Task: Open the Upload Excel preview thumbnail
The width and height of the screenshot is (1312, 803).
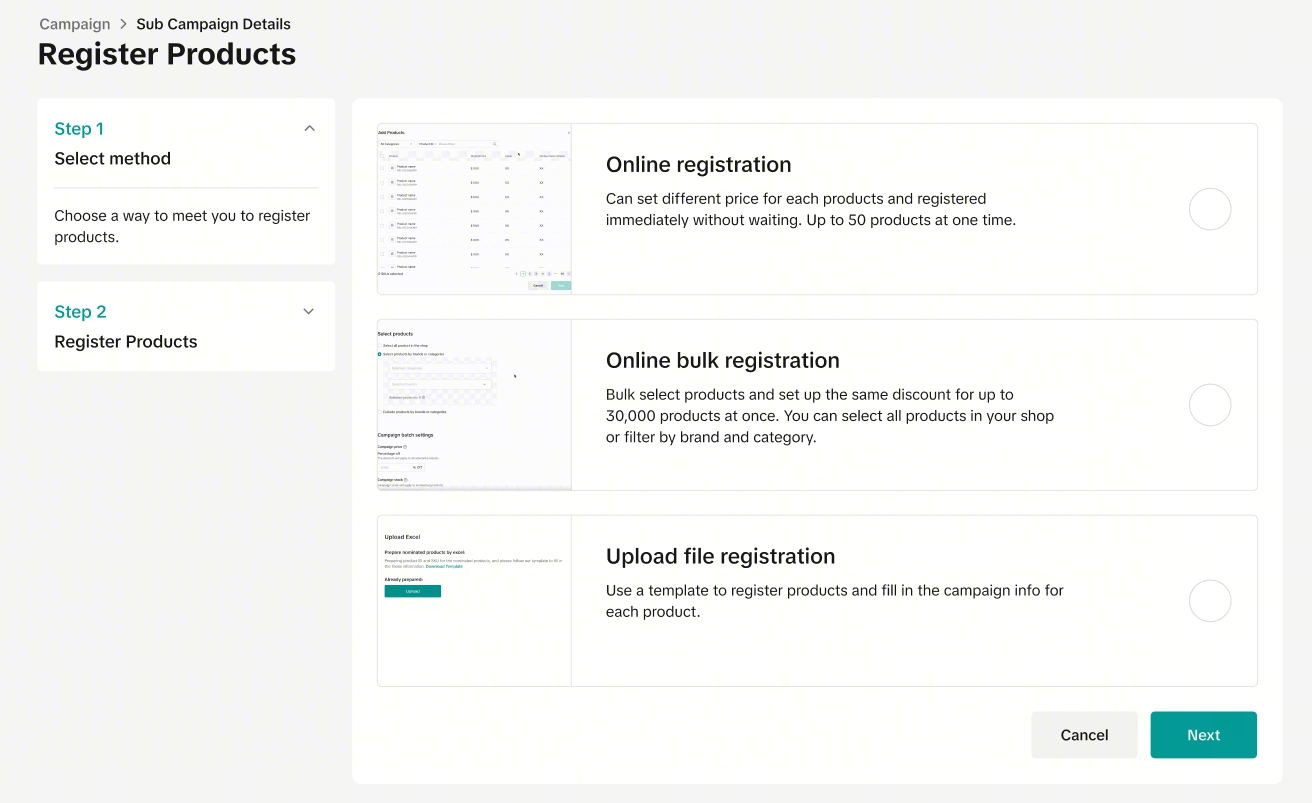Action: tap(474, 601)
